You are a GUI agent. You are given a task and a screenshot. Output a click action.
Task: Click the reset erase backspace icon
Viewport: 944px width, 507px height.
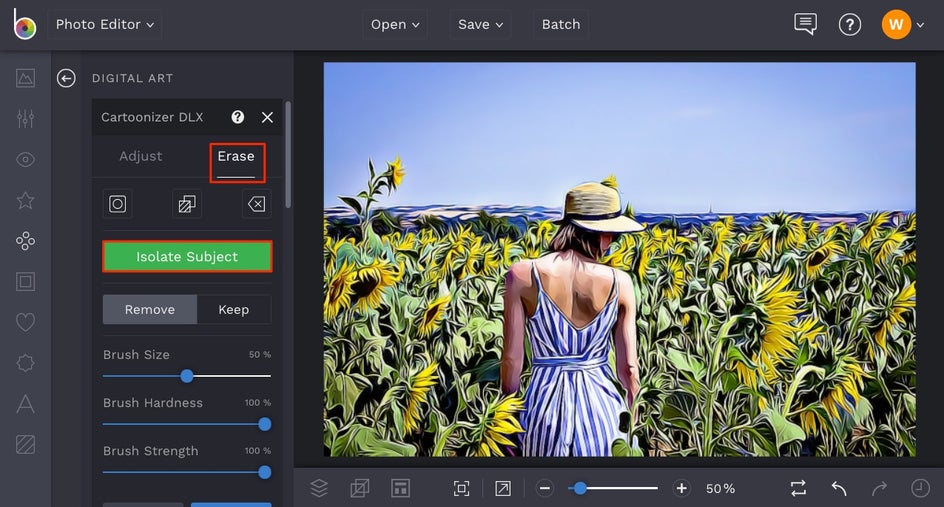[x=256, y=204]
